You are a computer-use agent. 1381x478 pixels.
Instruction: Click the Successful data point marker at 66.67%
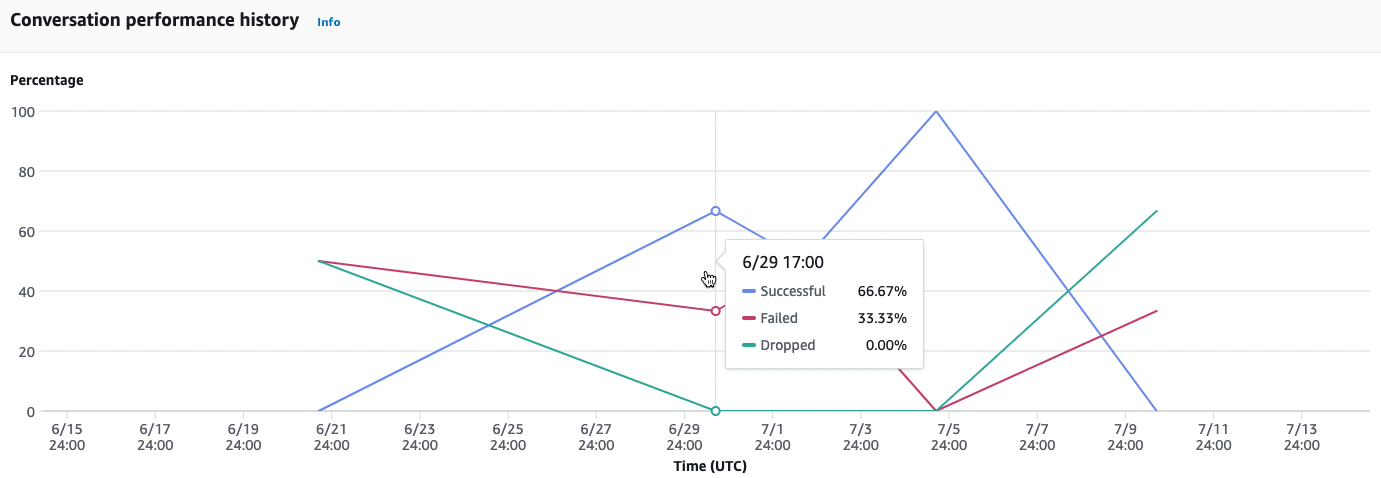[x=715, y=211]
